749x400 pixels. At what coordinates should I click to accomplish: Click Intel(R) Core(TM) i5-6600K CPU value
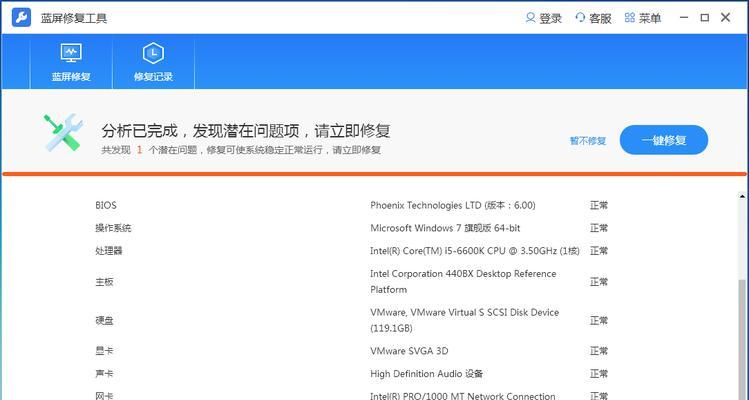click(x=475, y=251)
